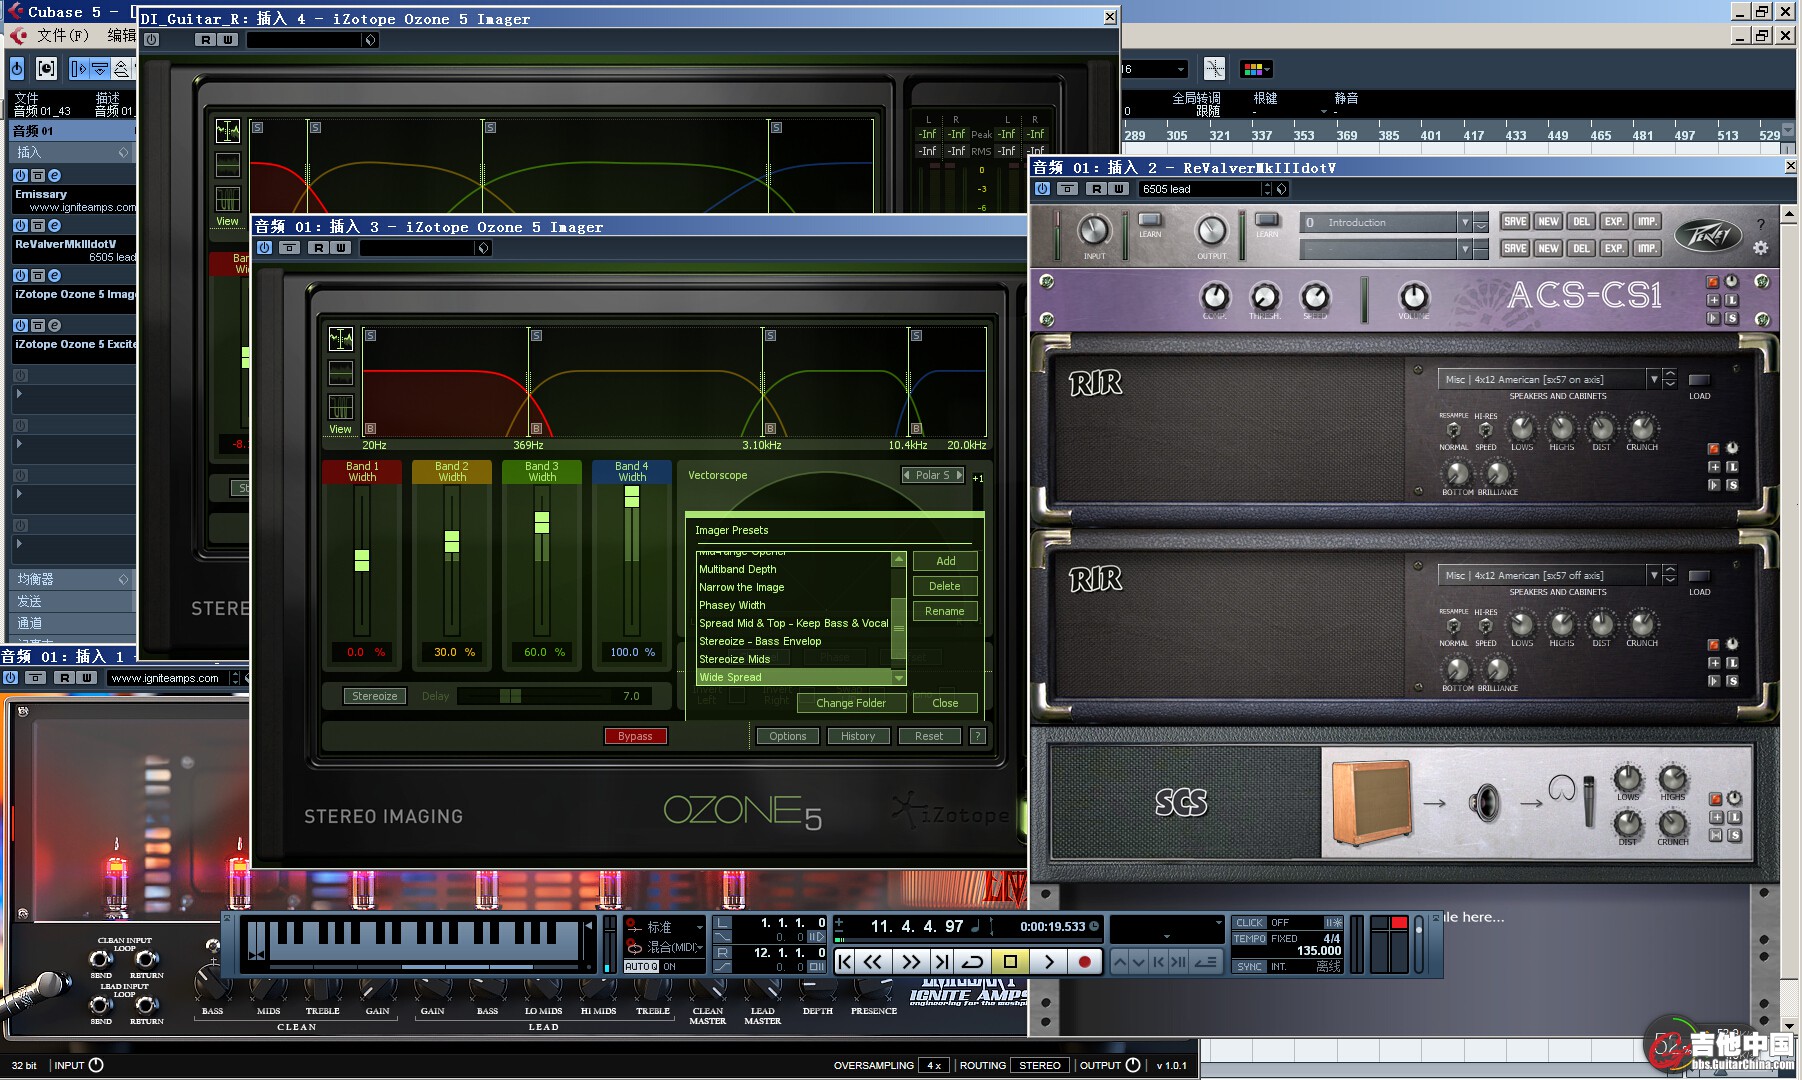Viewport: 1802px width, 1080px height.
Task: Rewind using the transport bar
Action: pos(873,962)
